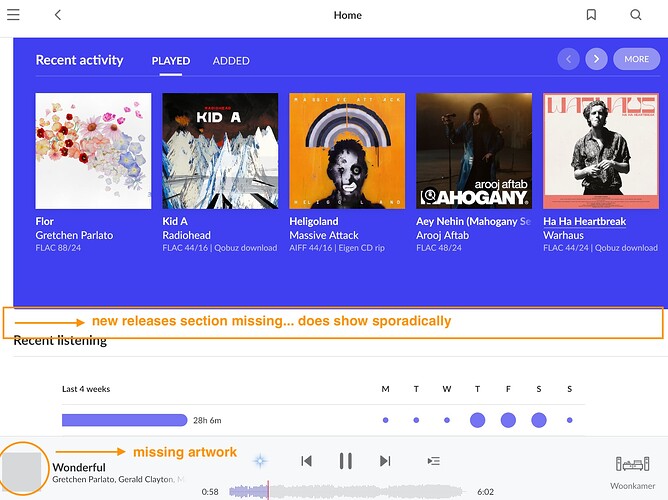Open the Warhaus album cover
The image size is (668, 500).
pyautogui.click(x=601, y=151)
